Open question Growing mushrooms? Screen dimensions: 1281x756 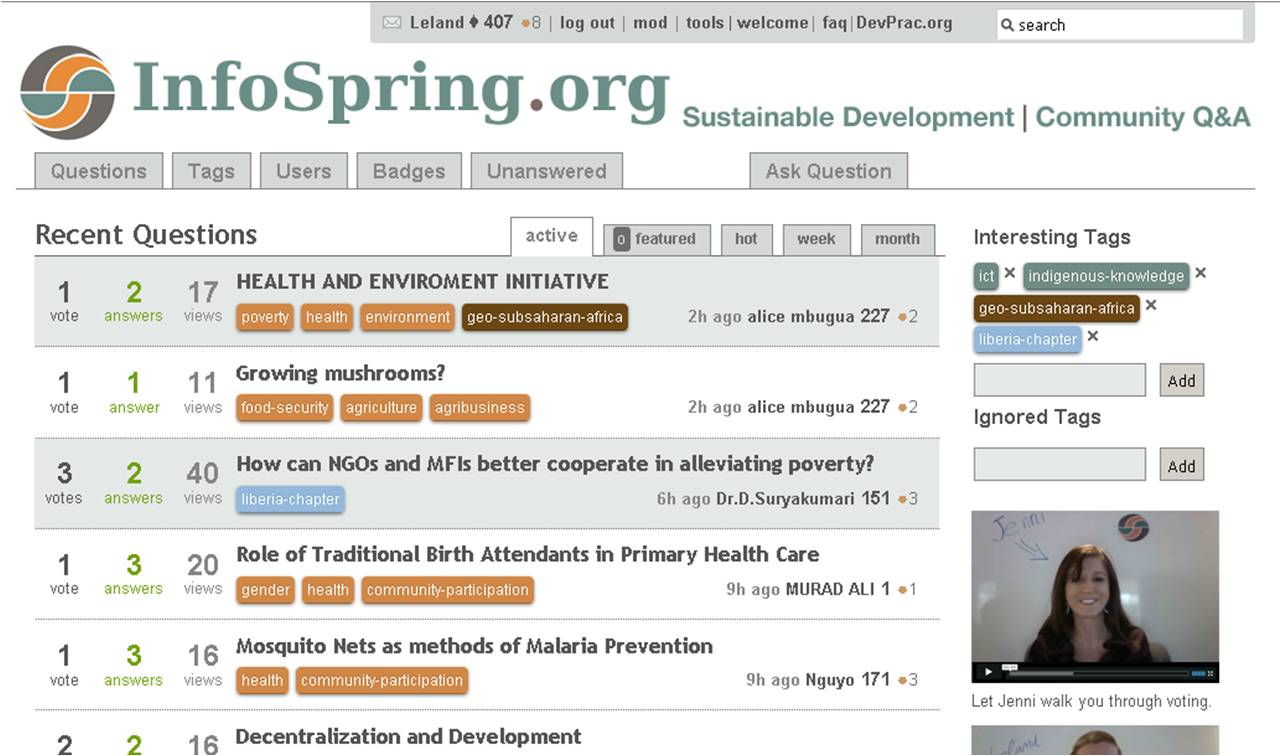[x=340, y=374]
